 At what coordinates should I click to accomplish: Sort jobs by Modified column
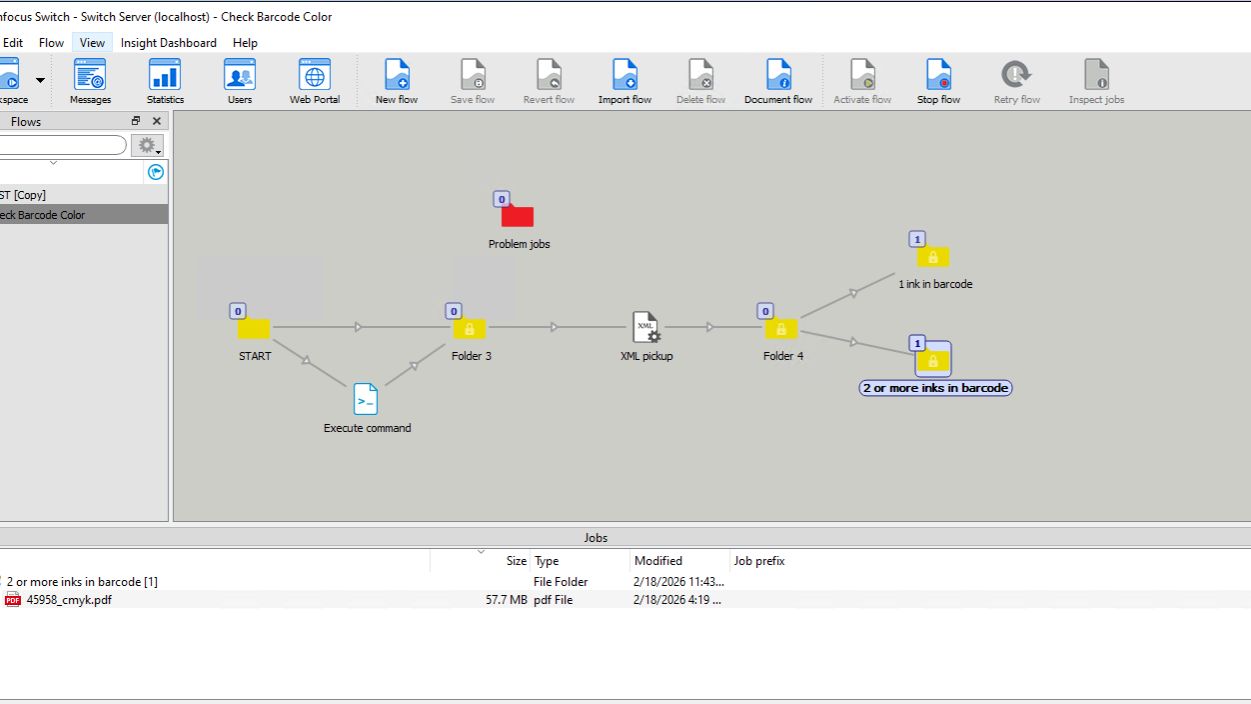680,561
